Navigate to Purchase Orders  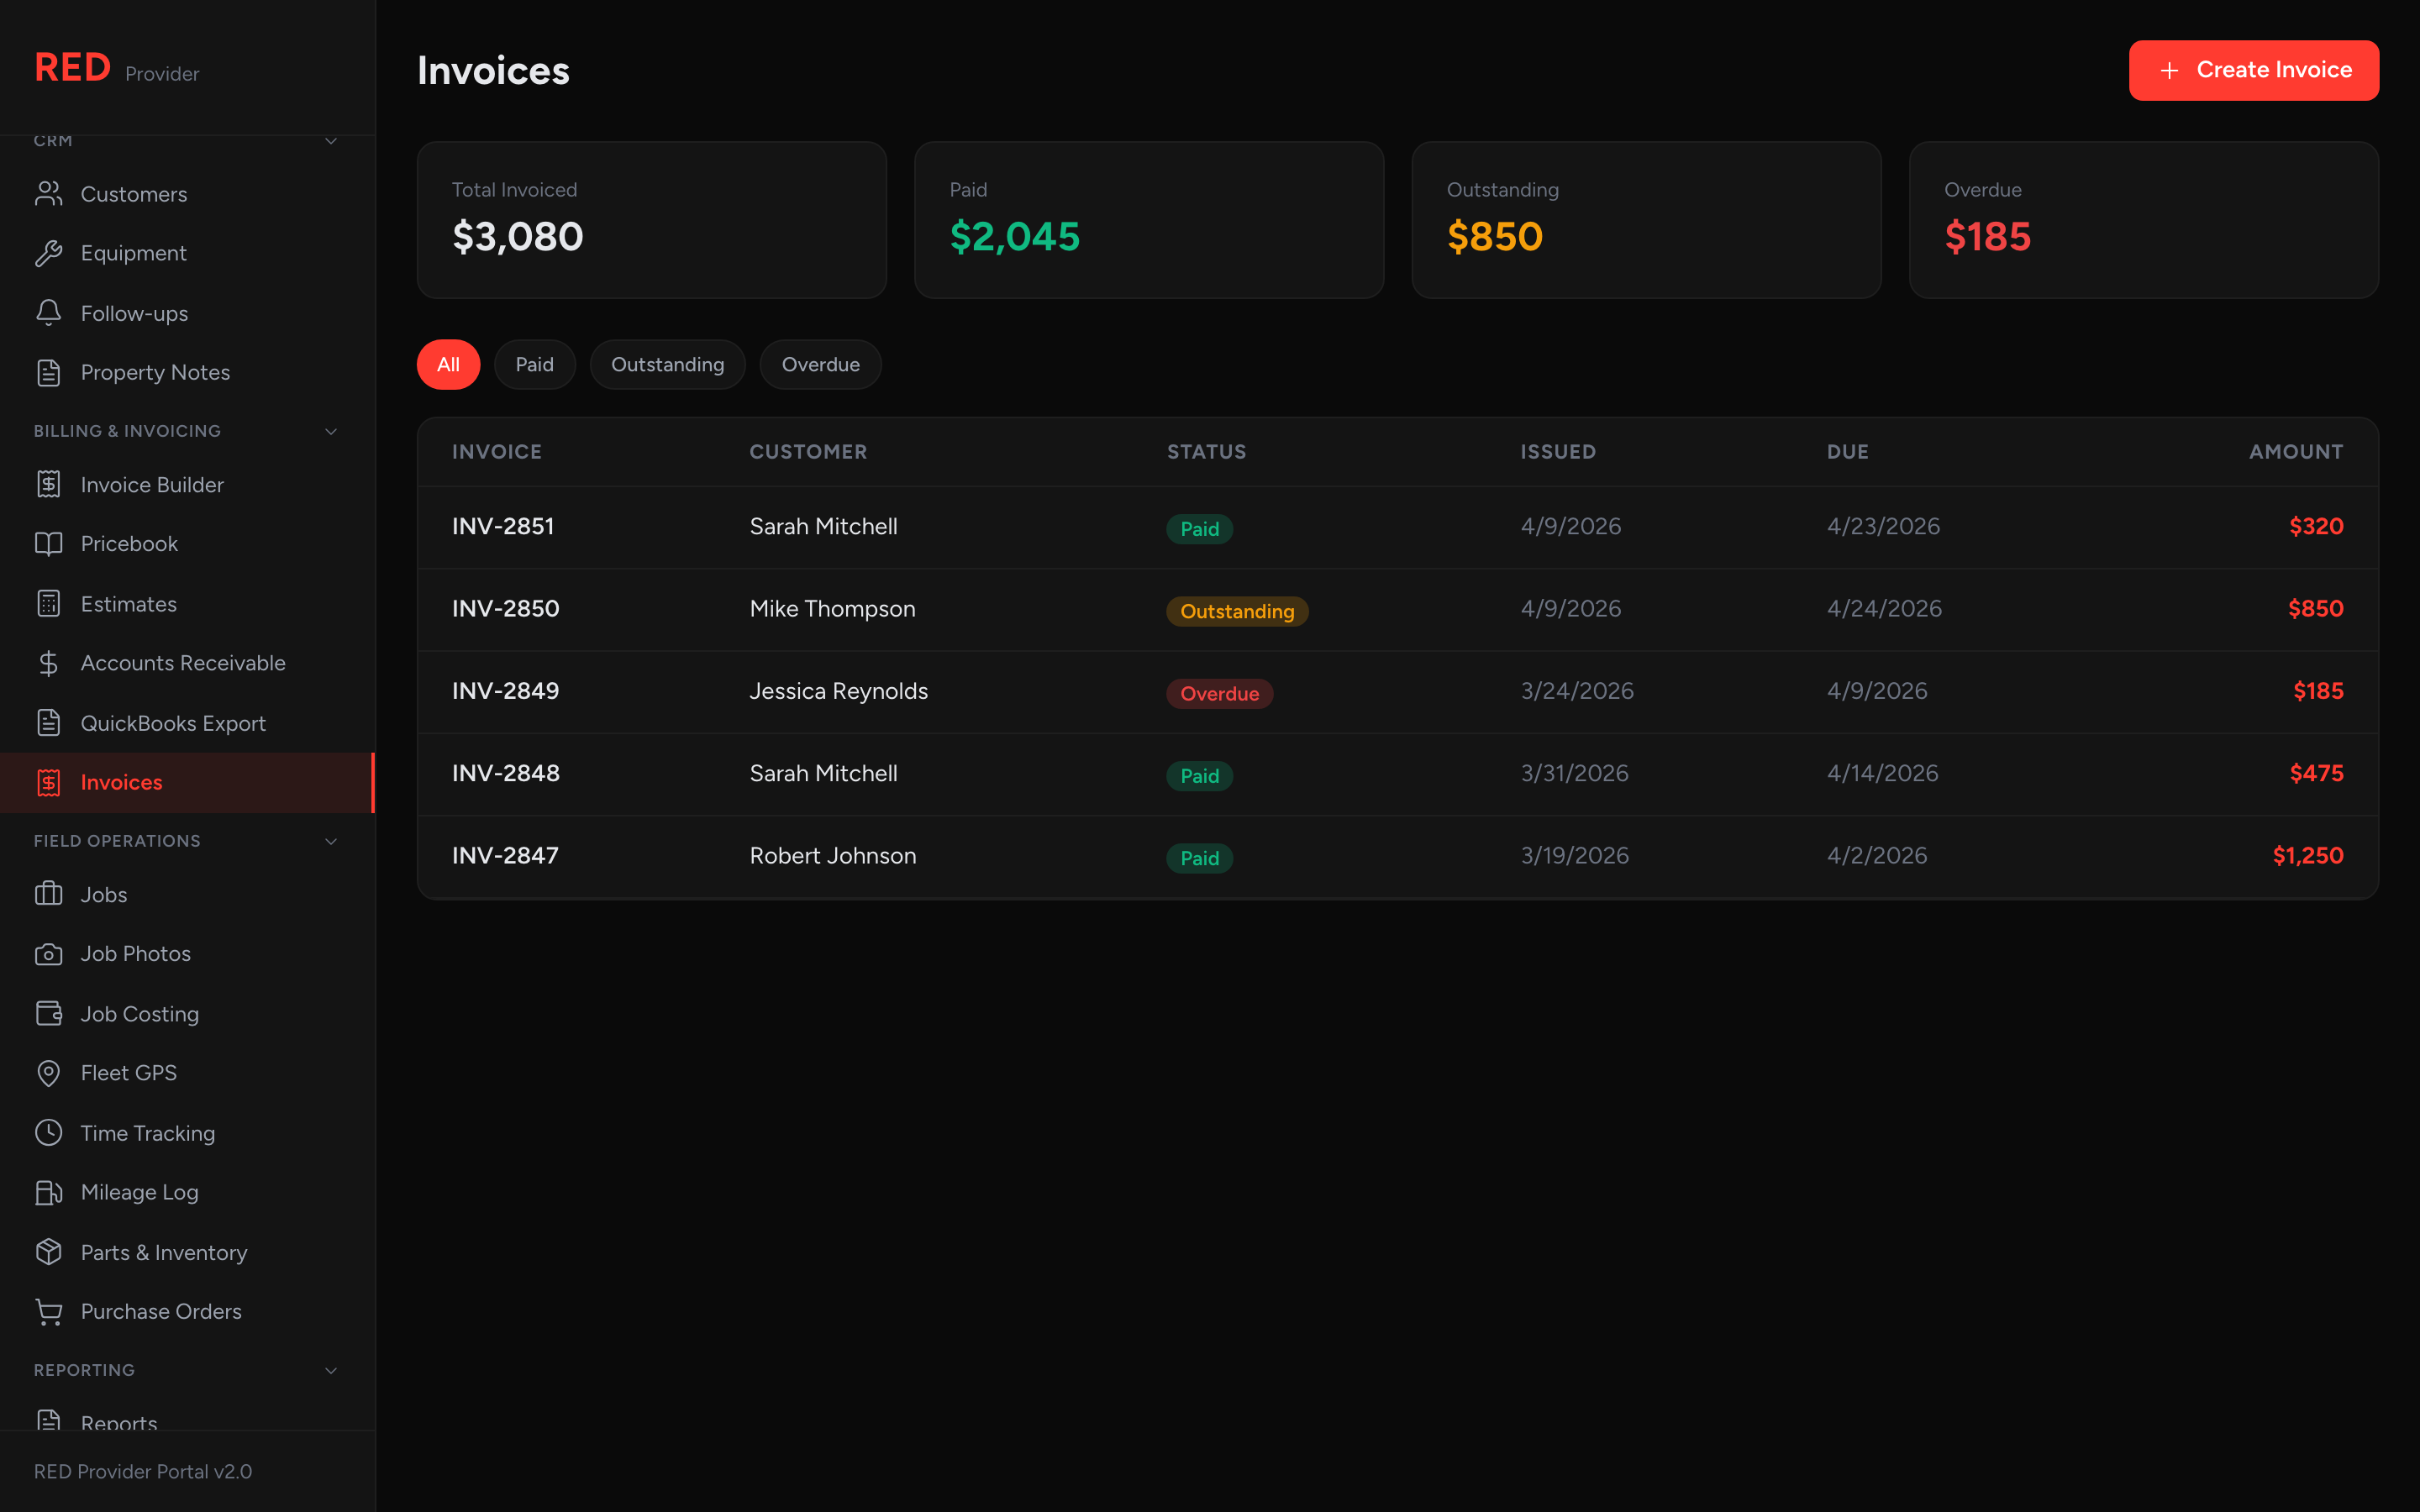coord(187,1311)
